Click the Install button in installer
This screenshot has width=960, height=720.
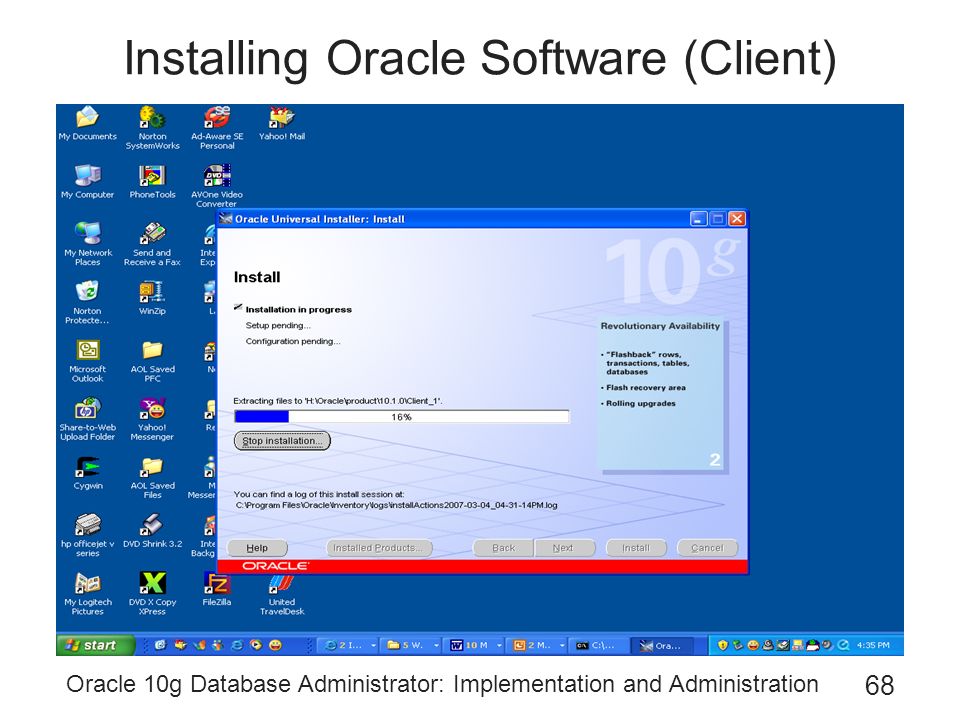tap(636, 548)
